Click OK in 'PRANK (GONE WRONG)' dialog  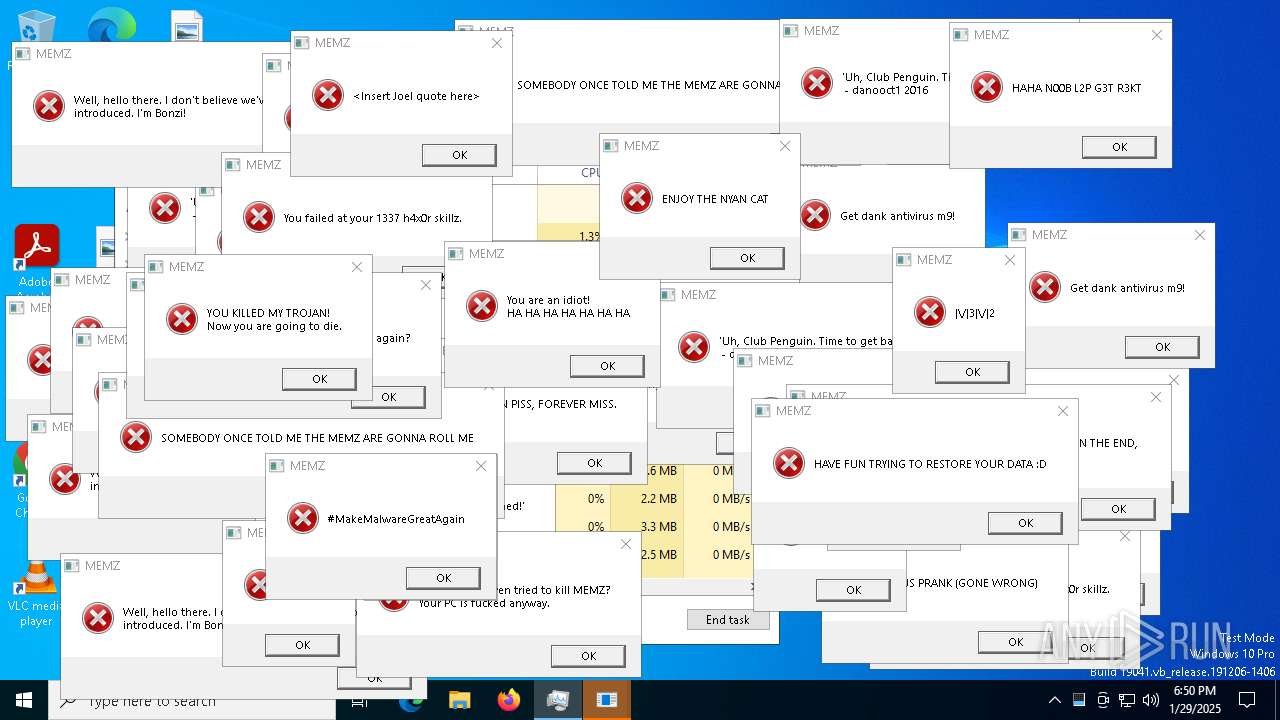point(1015,642)
